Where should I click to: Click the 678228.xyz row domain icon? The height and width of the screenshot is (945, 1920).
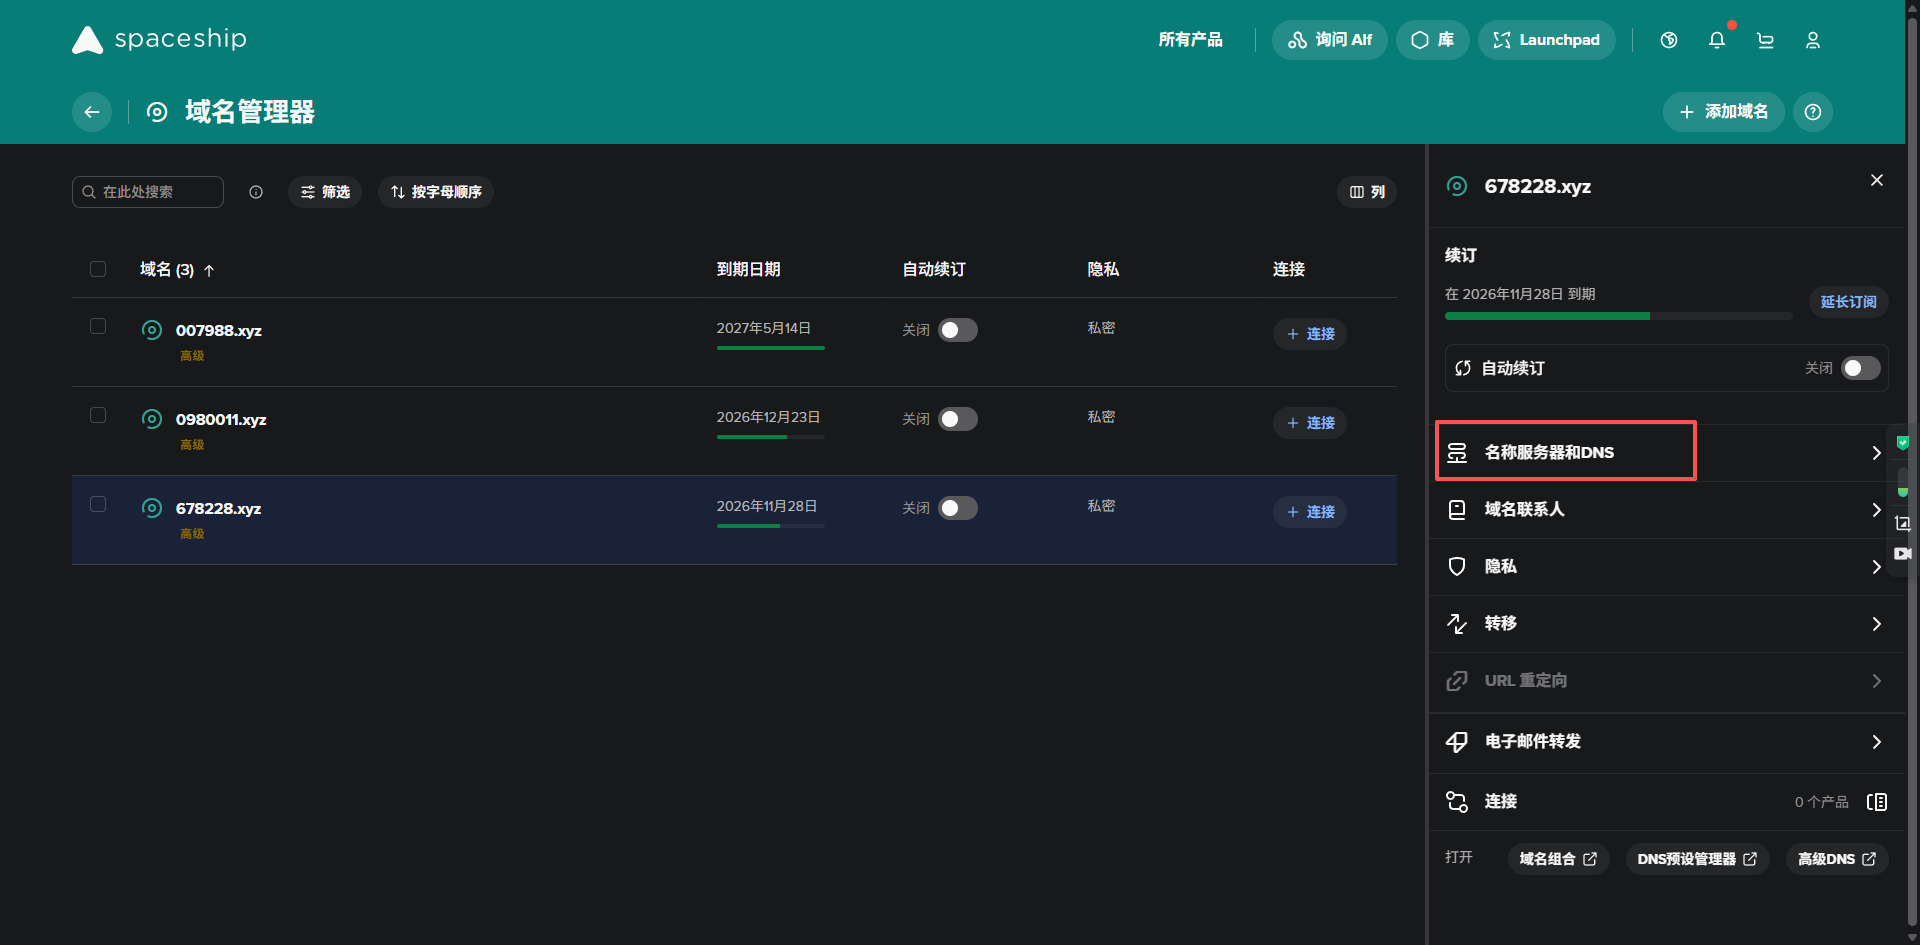point(152,508)
